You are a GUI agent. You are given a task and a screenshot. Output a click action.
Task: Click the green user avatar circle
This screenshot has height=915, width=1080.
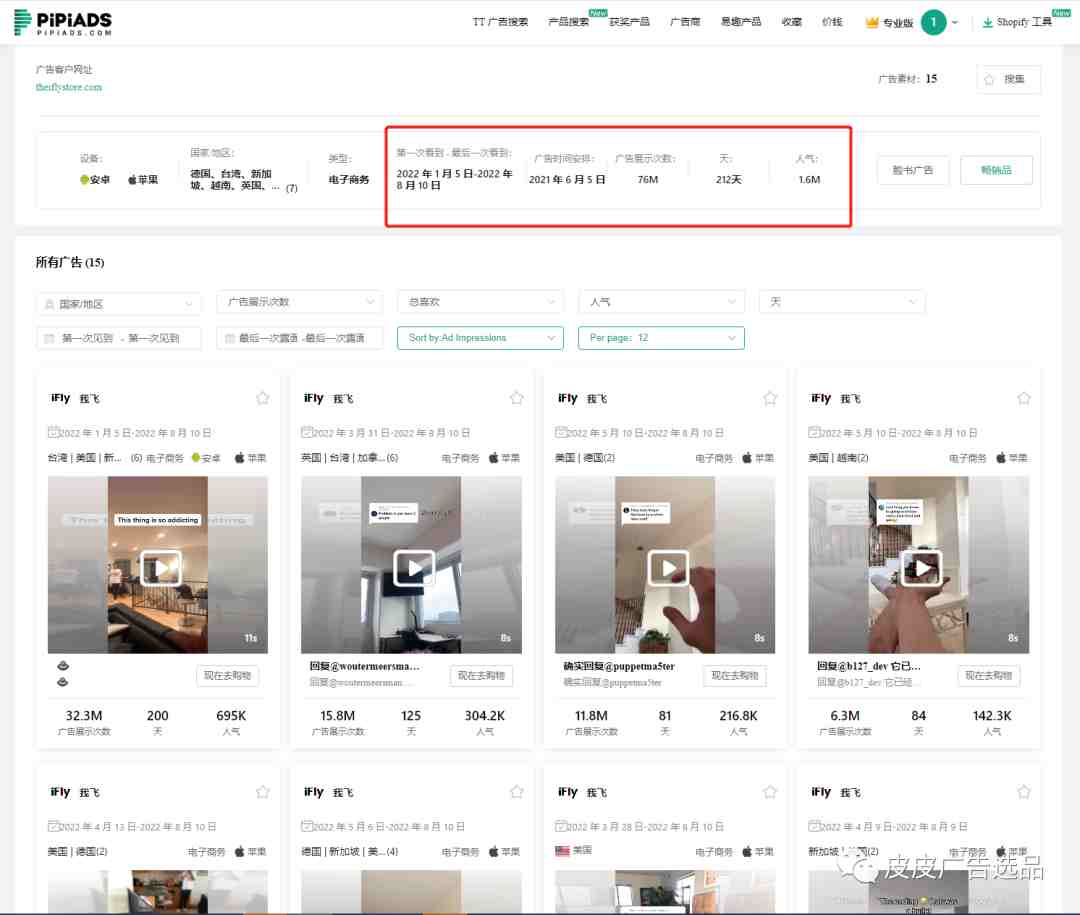[933, 22]
